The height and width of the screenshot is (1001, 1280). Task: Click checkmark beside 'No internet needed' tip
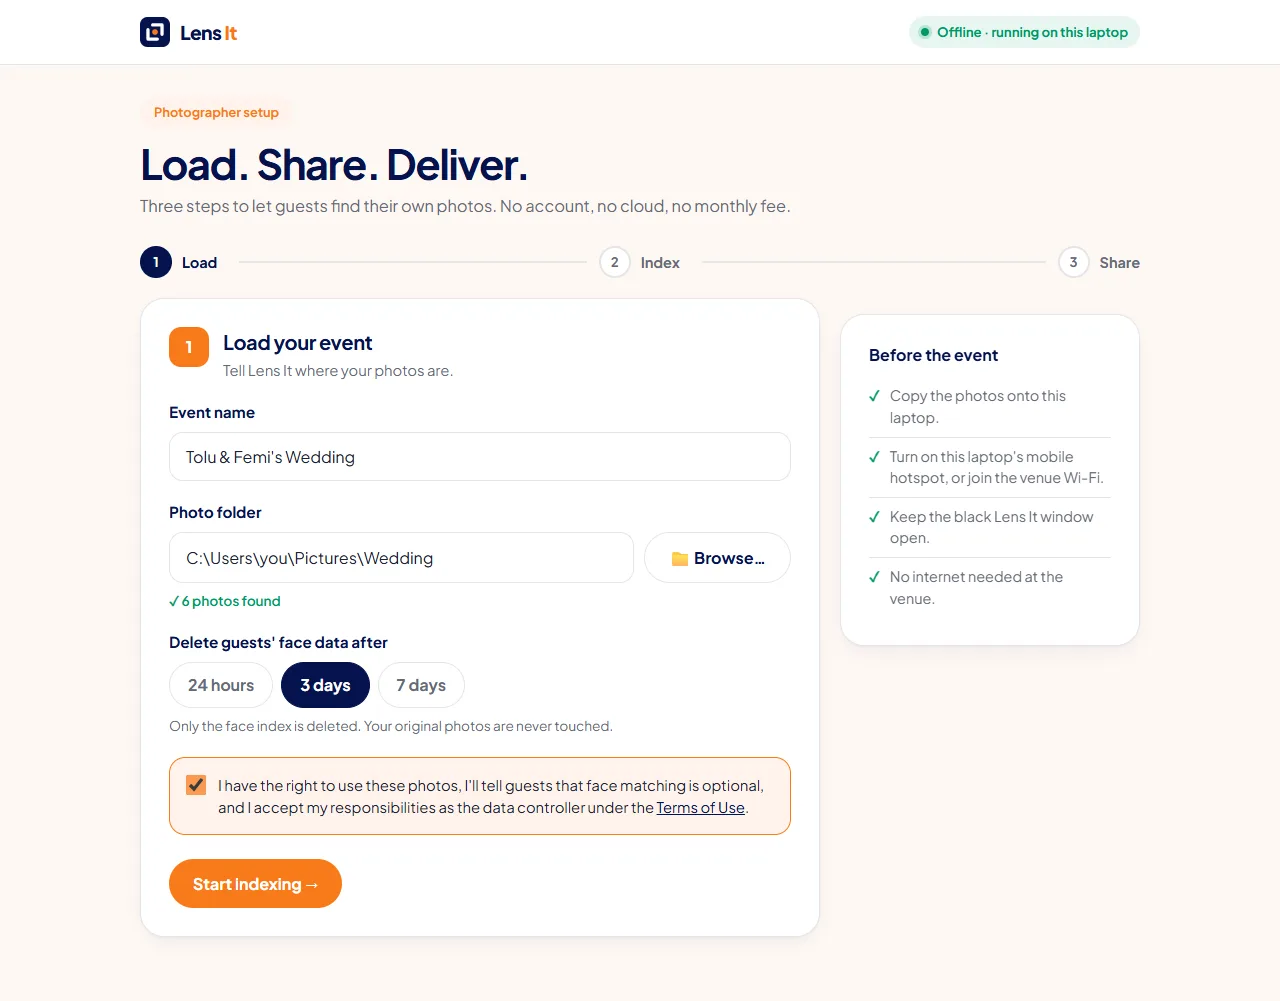[x=875, y=577]
